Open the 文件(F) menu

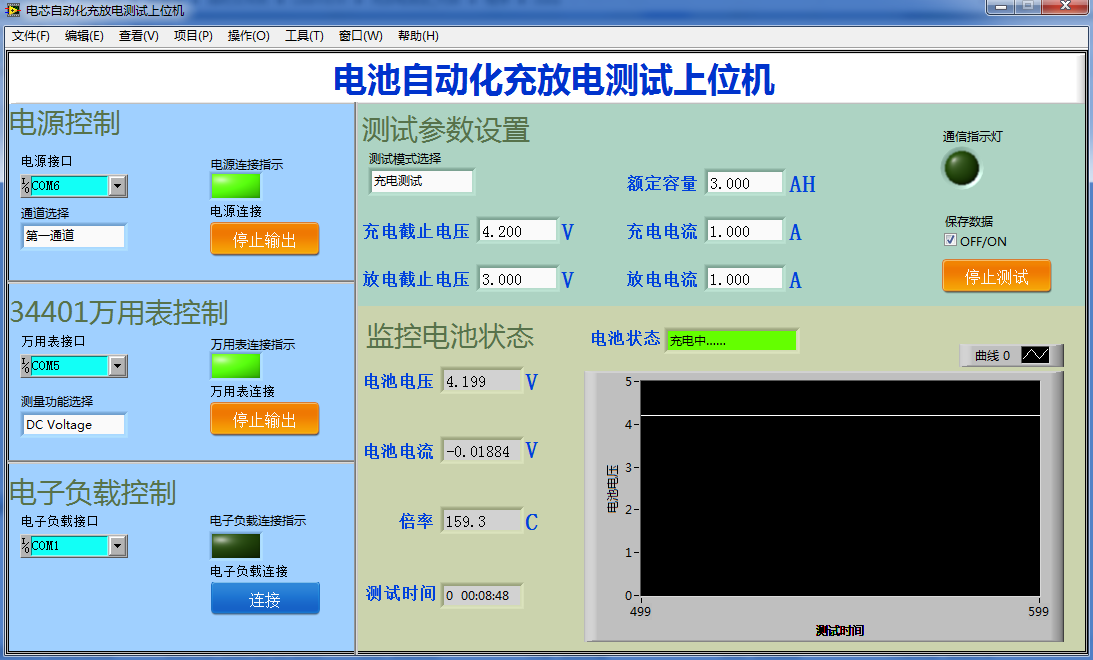31,36
